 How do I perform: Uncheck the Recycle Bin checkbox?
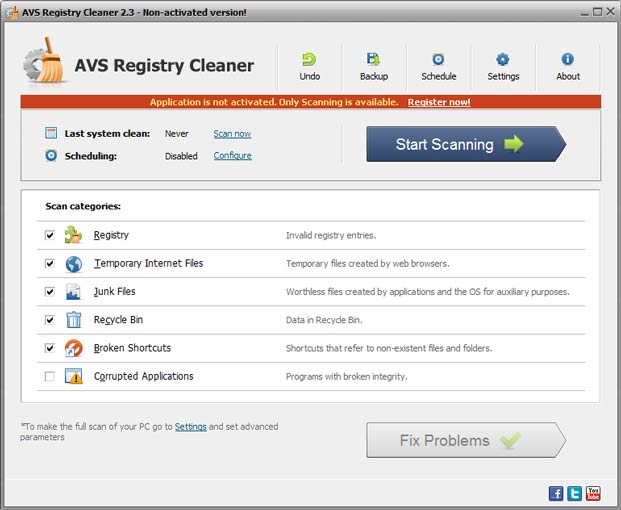[50, 320]
